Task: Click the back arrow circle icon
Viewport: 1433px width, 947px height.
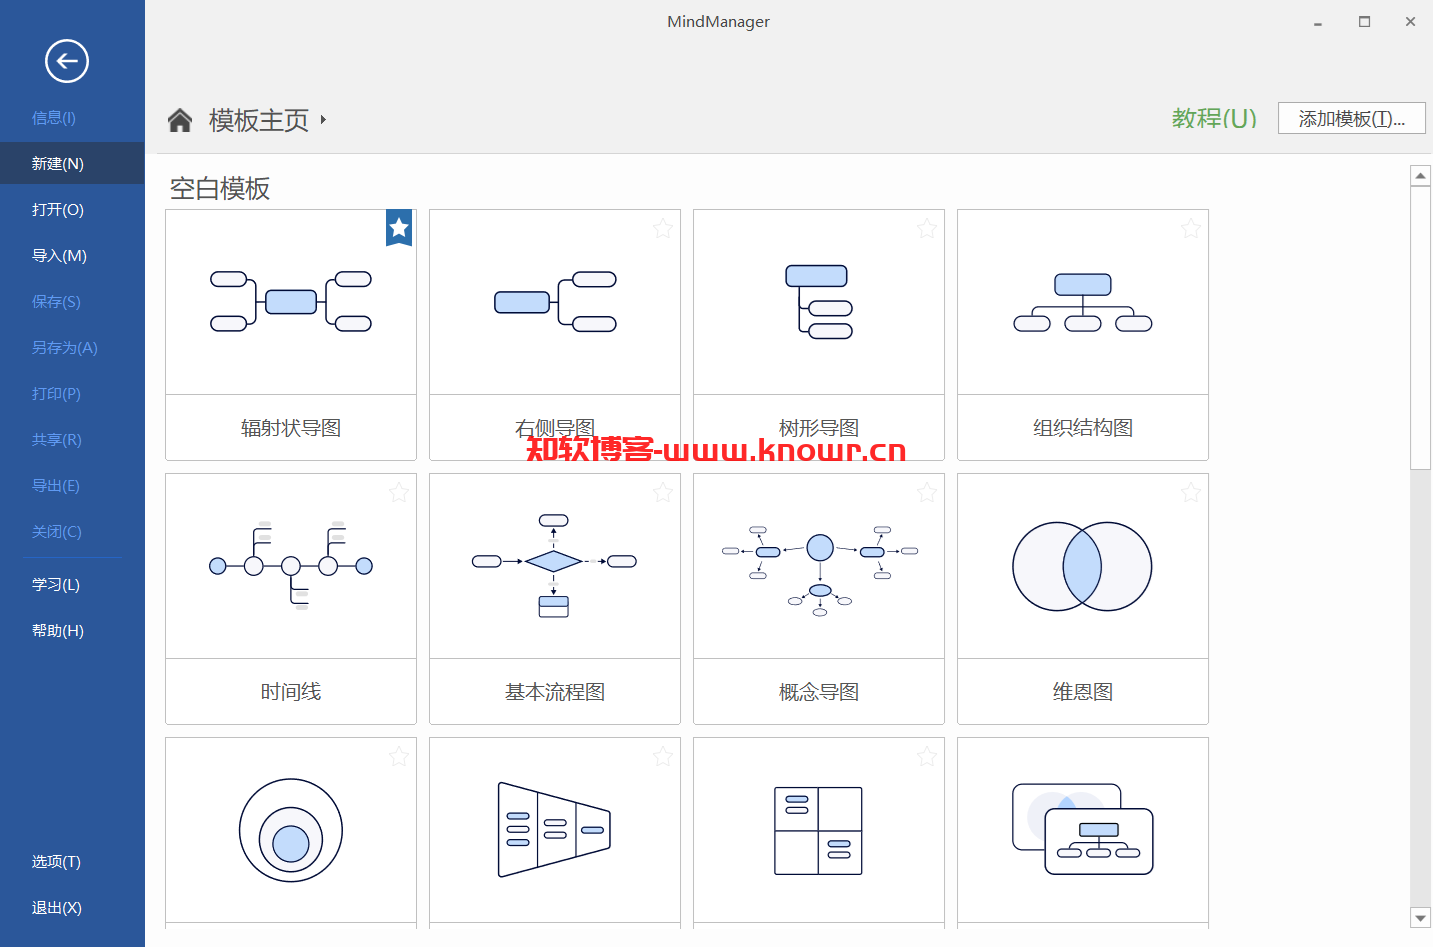Action: pyautogui.click(x=67, y=61)
